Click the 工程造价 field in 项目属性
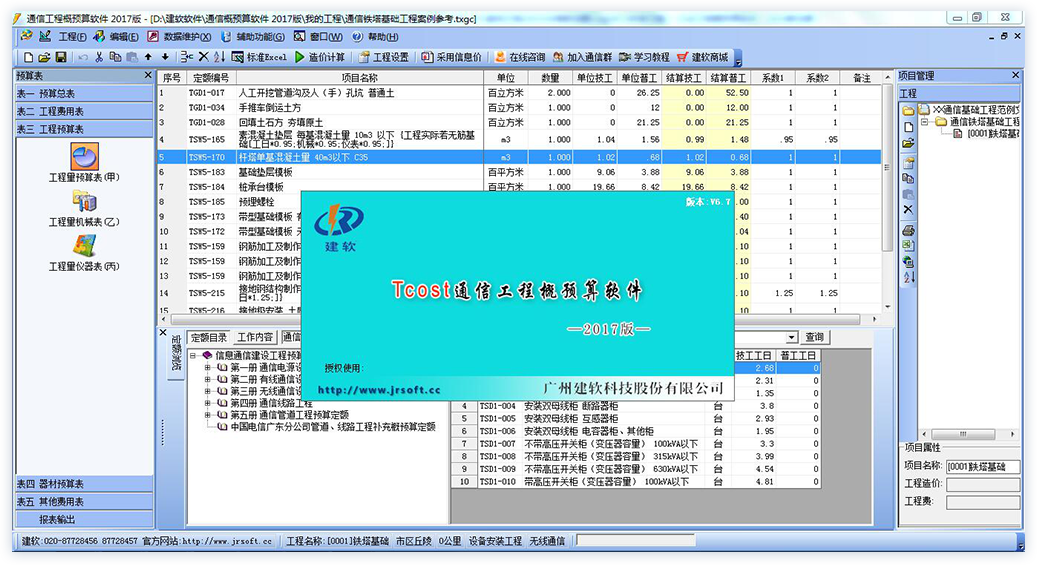The image size is (1037, 565). (983, 484)
